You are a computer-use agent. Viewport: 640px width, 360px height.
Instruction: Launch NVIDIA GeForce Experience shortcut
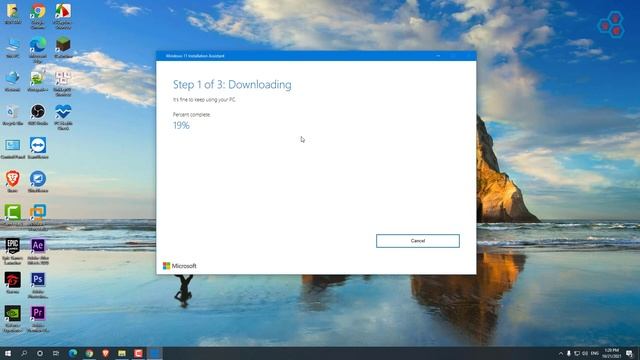click(x=13, y=319)
